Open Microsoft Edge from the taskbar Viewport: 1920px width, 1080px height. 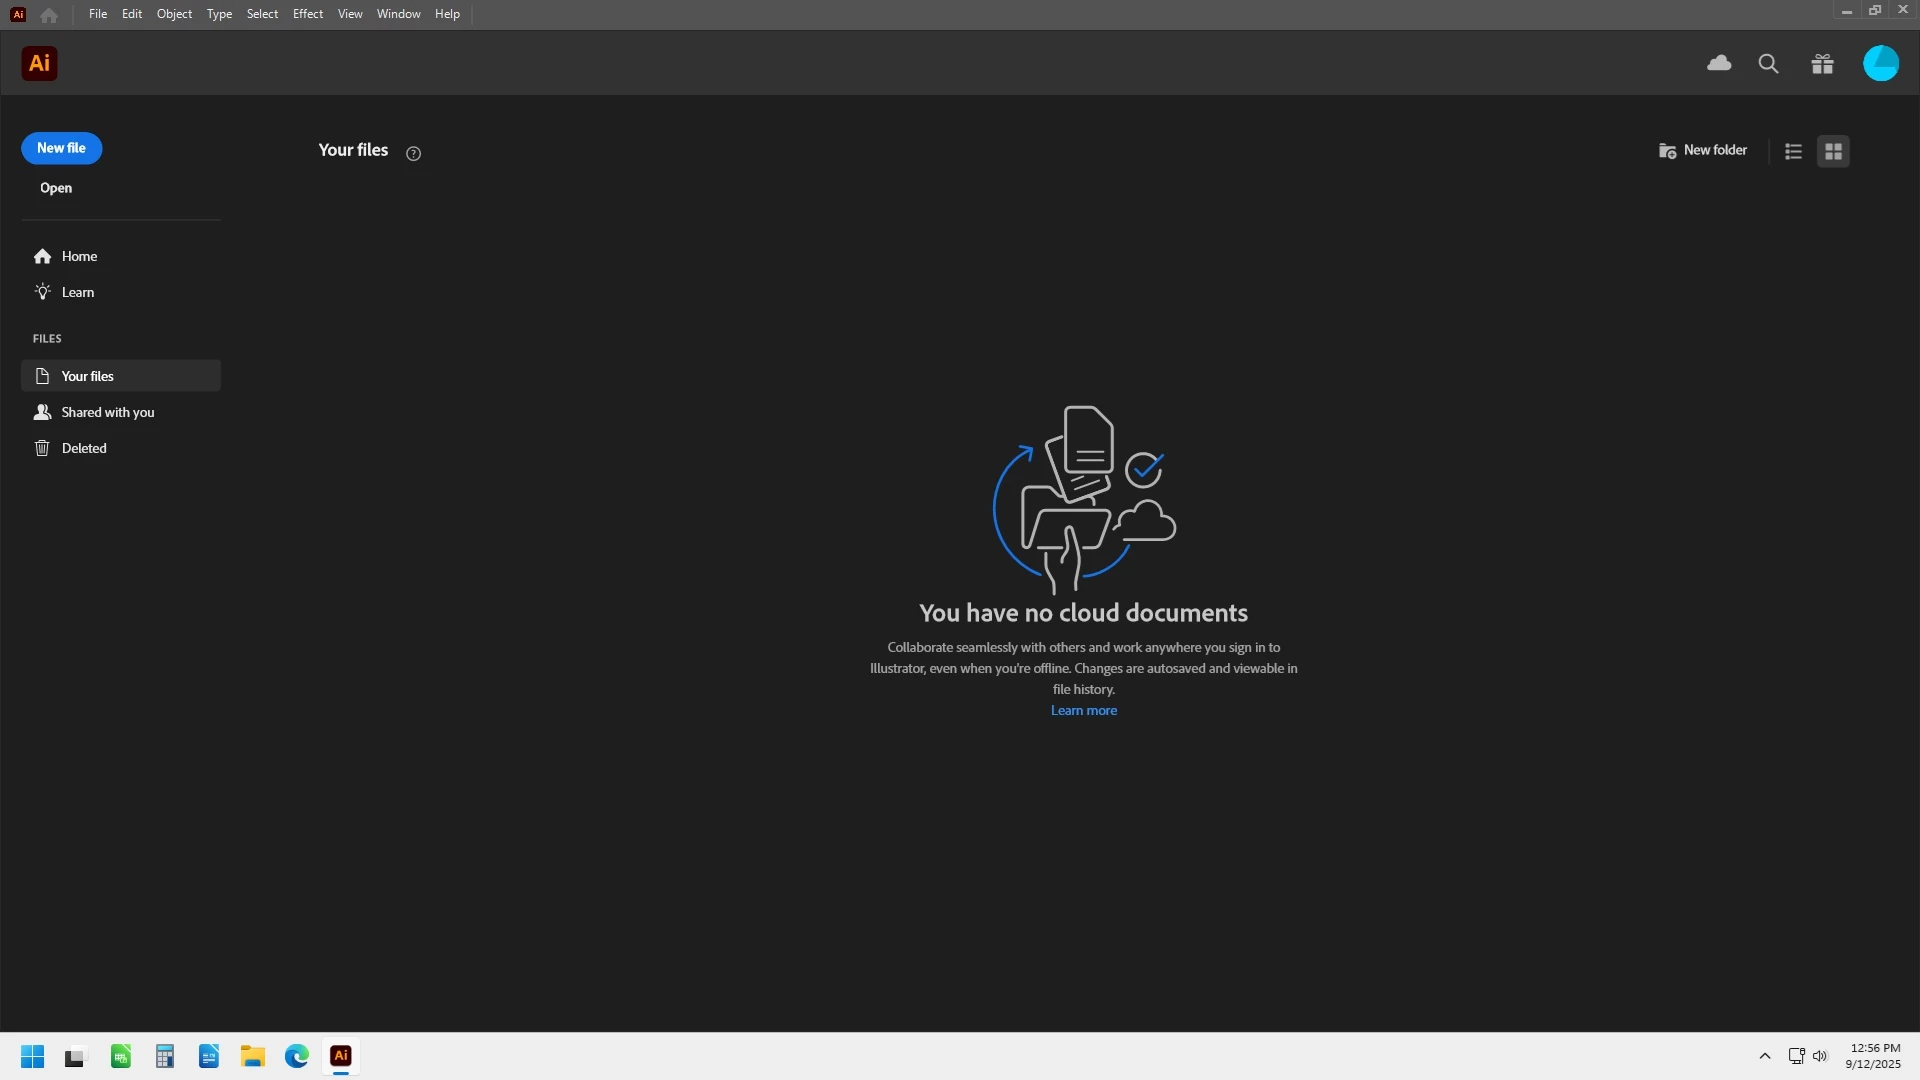pos(297,1056)
